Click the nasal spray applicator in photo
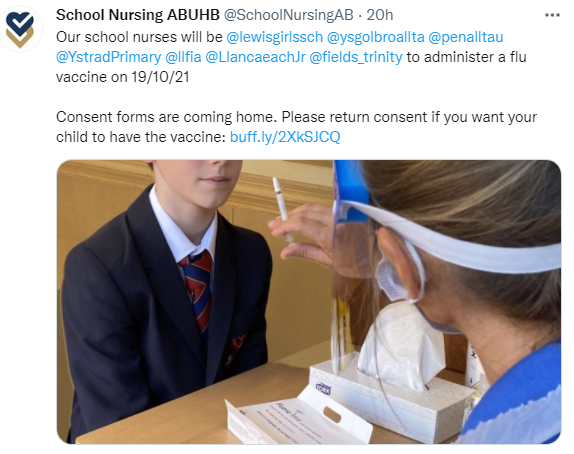 pos(283,209)
